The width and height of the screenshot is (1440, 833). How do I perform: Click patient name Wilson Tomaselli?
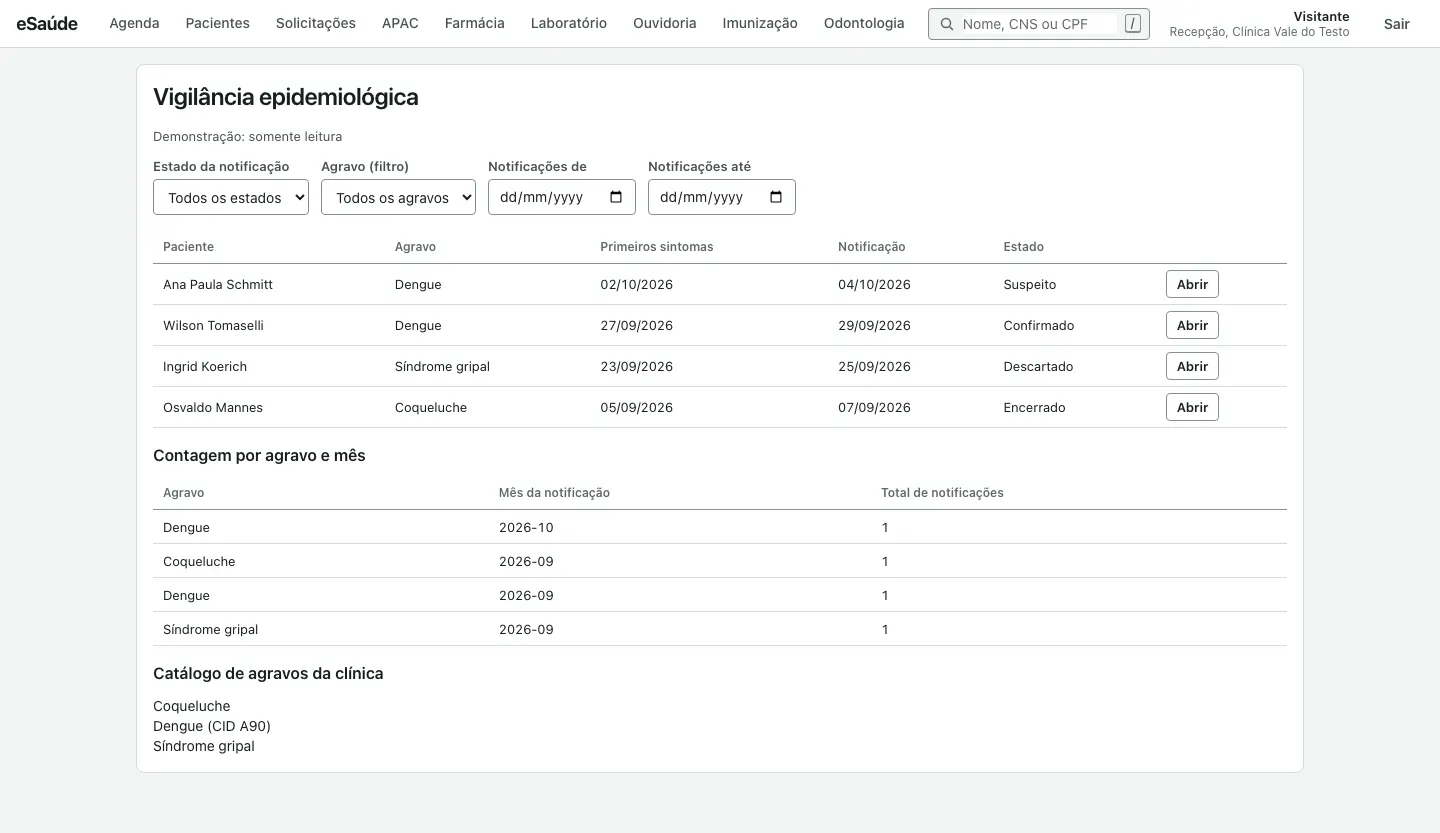coord(213,325)
